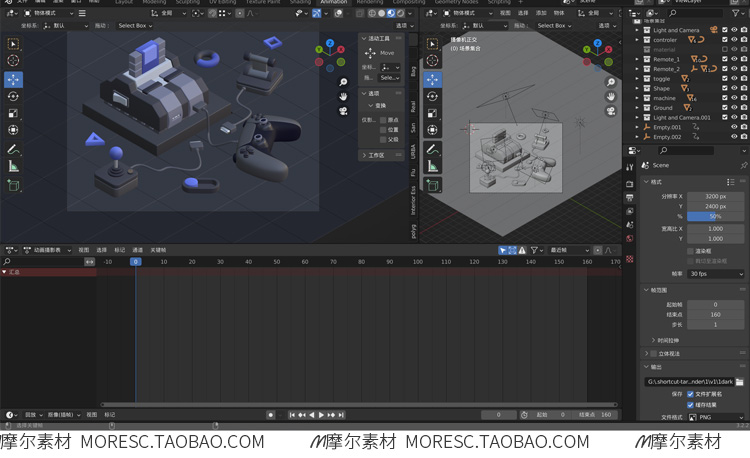Screen dimensions: 750x458
Task: Switch to the Rendering workspace tab
Action: (x=369, y=2)
